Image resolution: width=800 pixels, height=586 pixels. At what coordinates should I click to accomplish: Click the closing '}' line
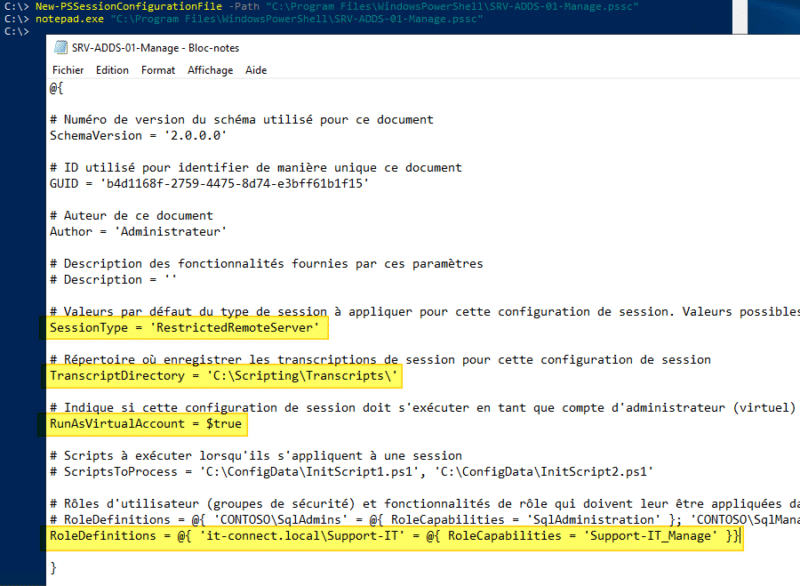(53, 568)
